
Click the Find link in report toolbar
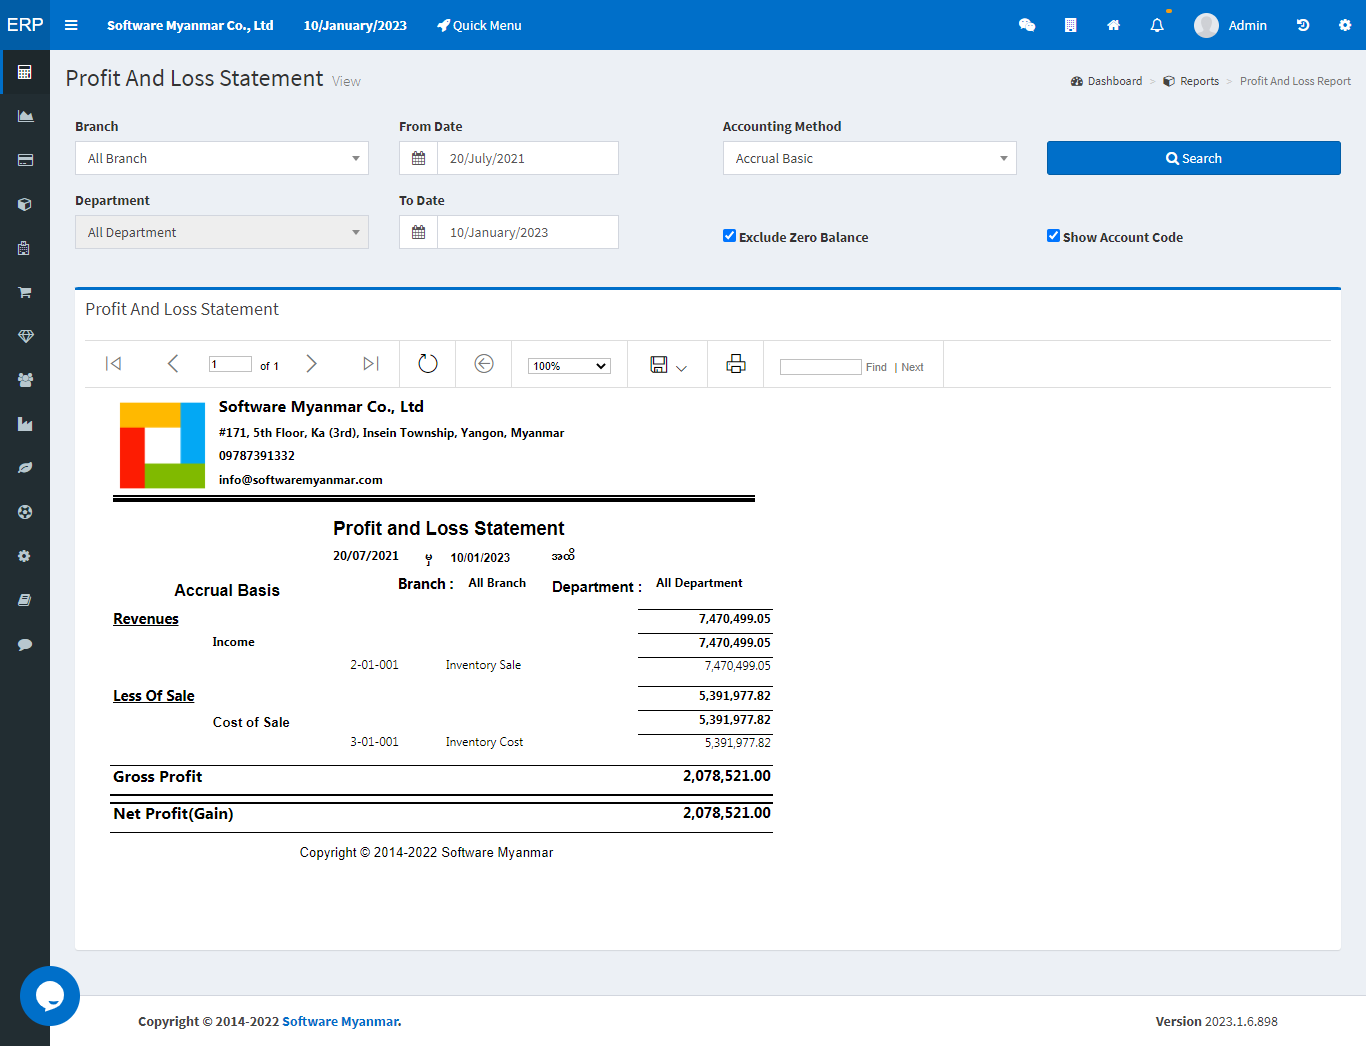[876, 367]
